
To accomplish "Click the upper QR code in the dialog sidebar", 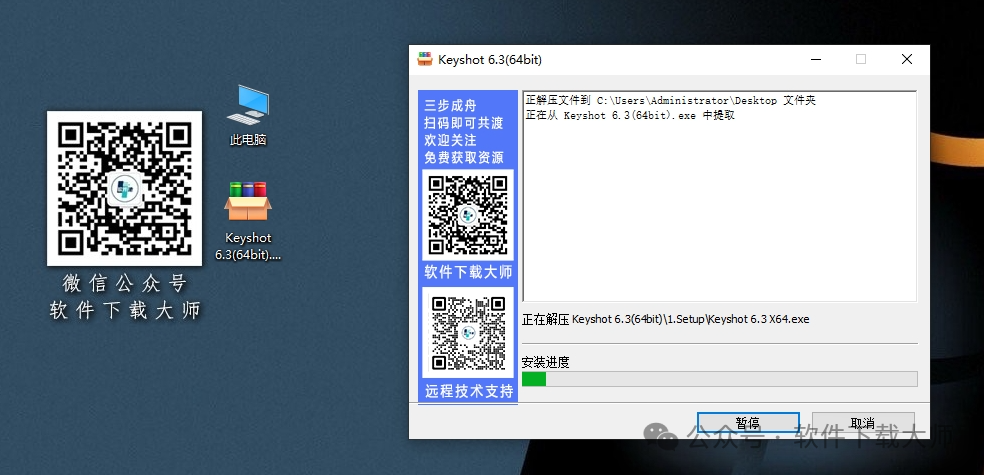I will point(468,215).
